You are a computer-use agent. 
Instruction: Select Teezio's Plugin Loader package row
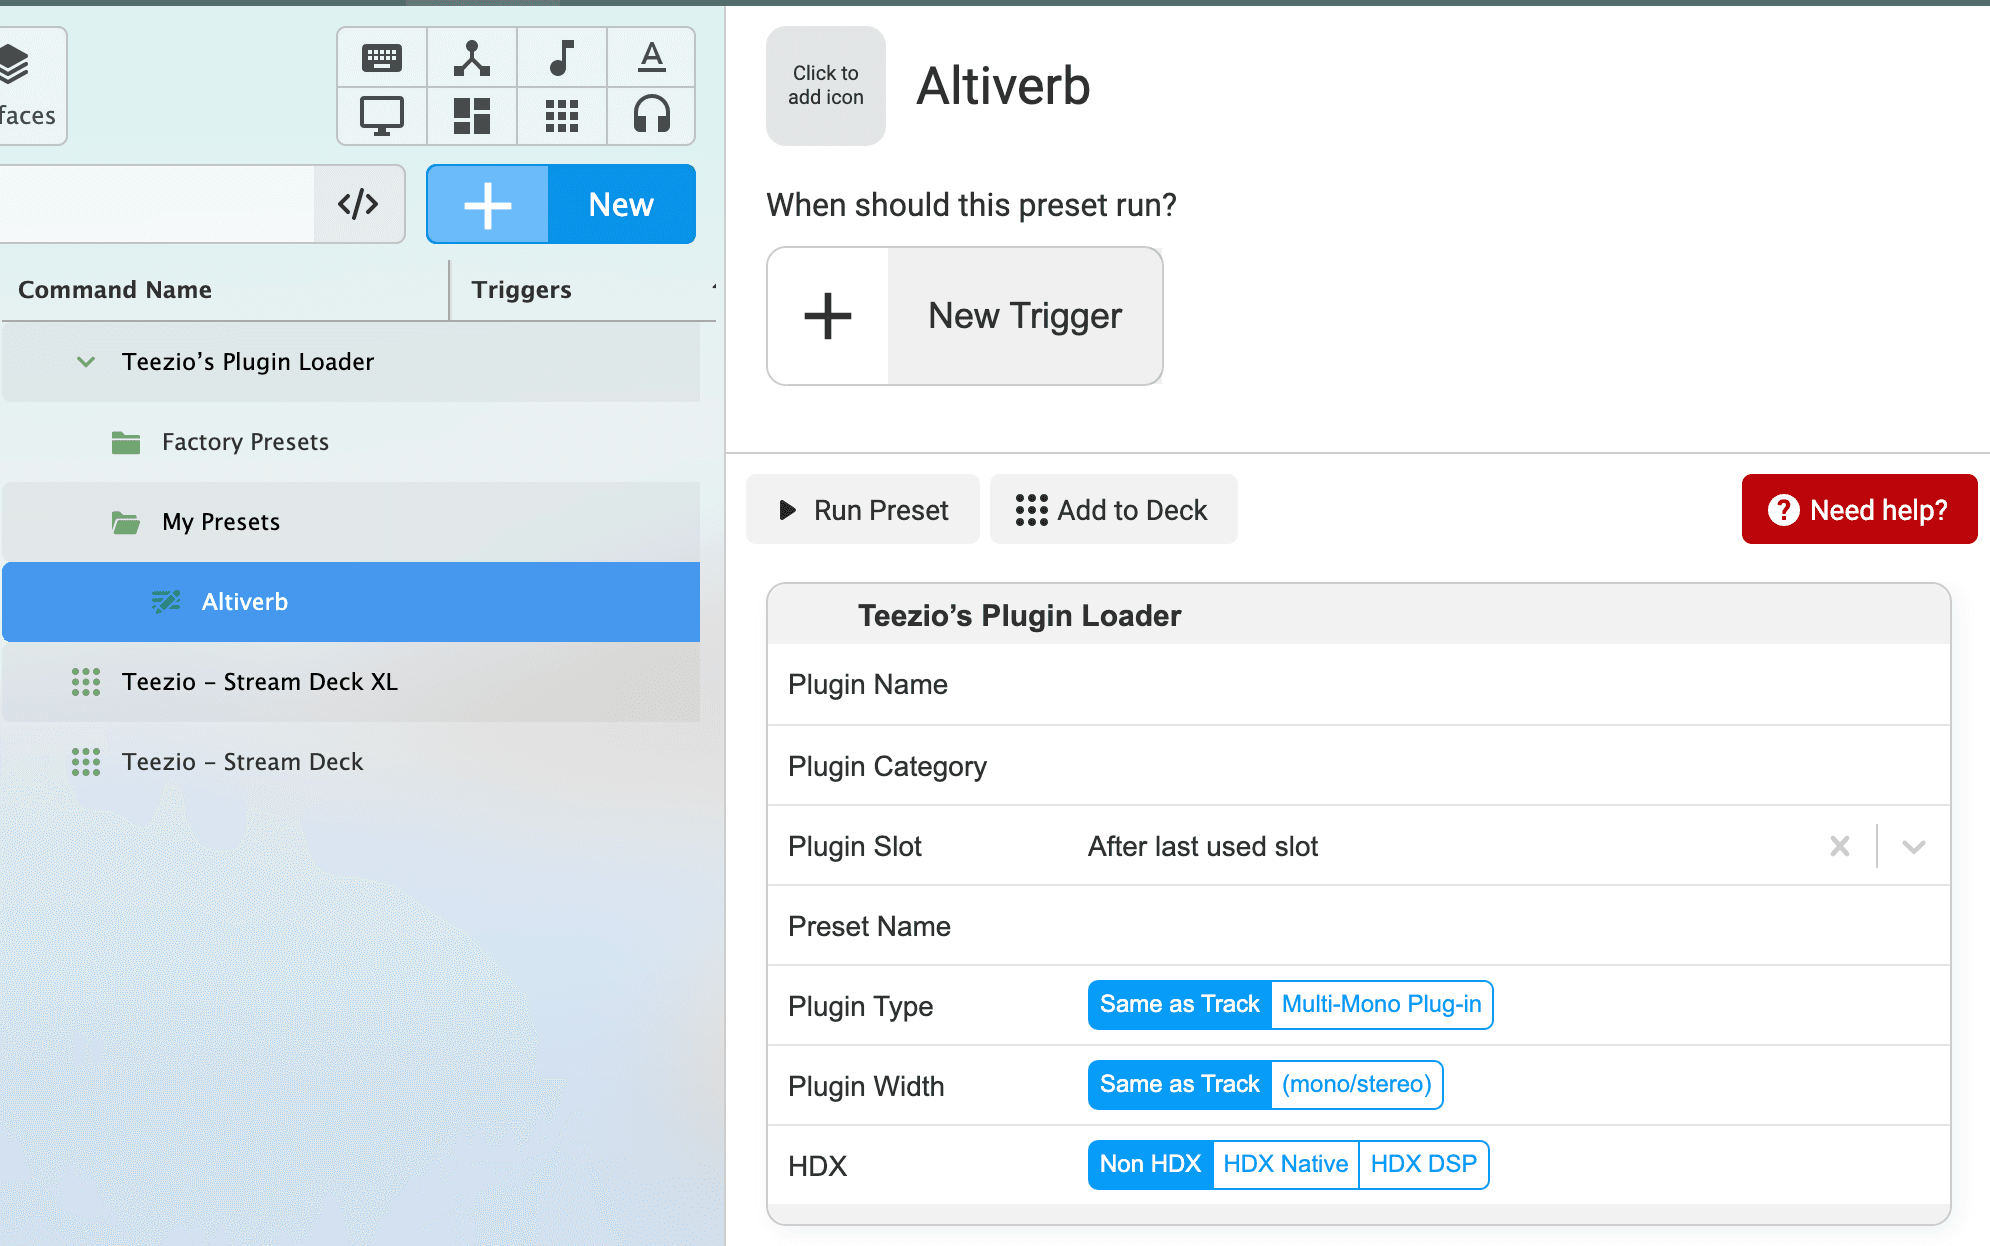(x=351, y=362)
